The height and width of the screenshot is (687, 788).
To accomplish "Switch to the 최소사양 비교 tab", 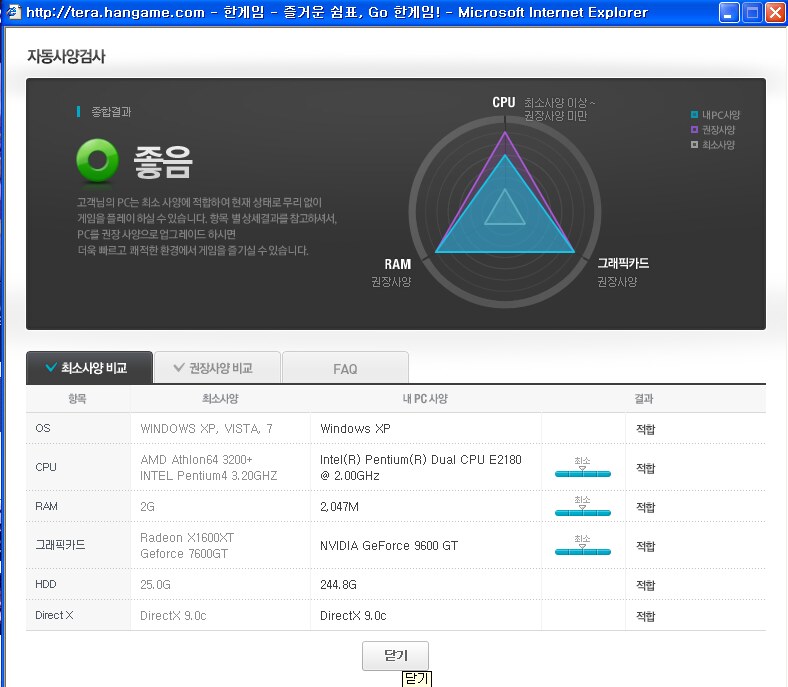I will coord(90,368).
